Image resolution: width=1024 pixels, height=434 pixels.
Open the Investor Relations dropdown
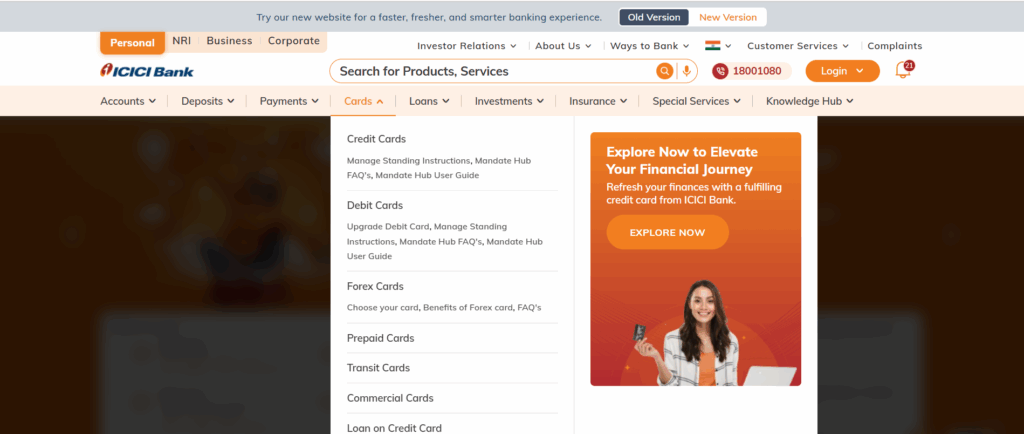tap(467, 46)
